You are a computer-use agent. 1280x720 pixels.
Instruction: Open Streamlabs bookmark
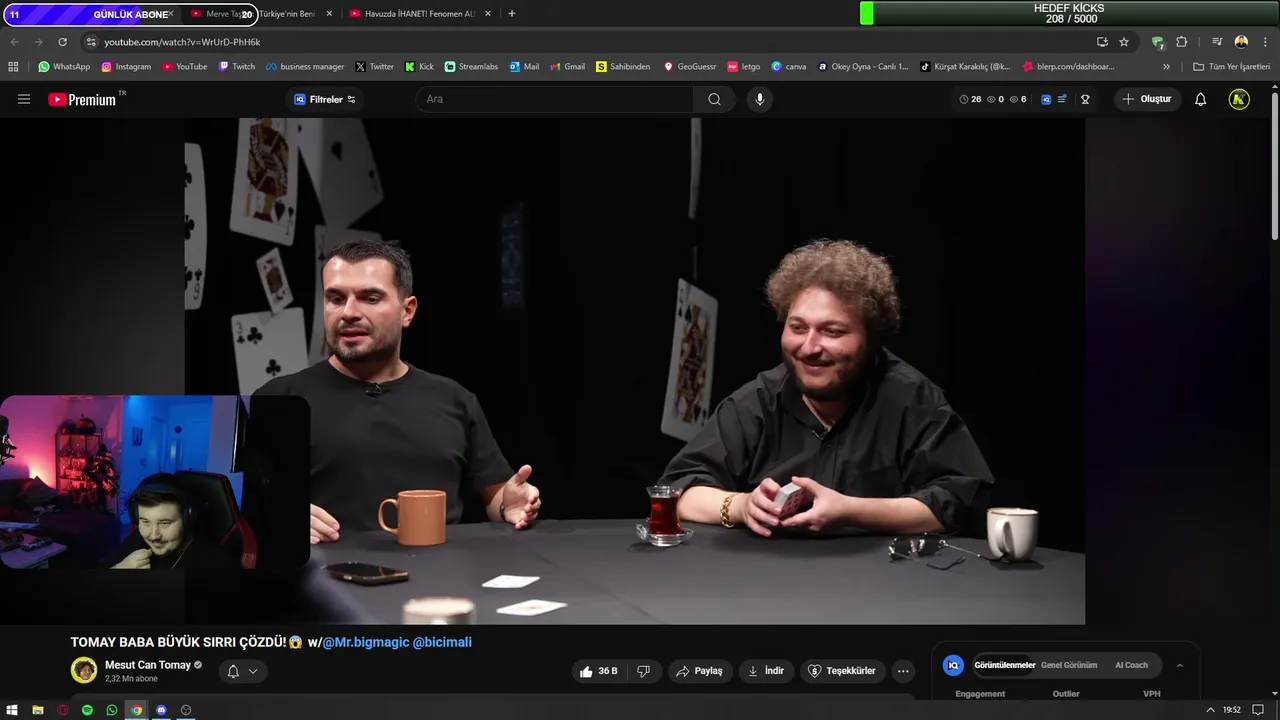471,67
